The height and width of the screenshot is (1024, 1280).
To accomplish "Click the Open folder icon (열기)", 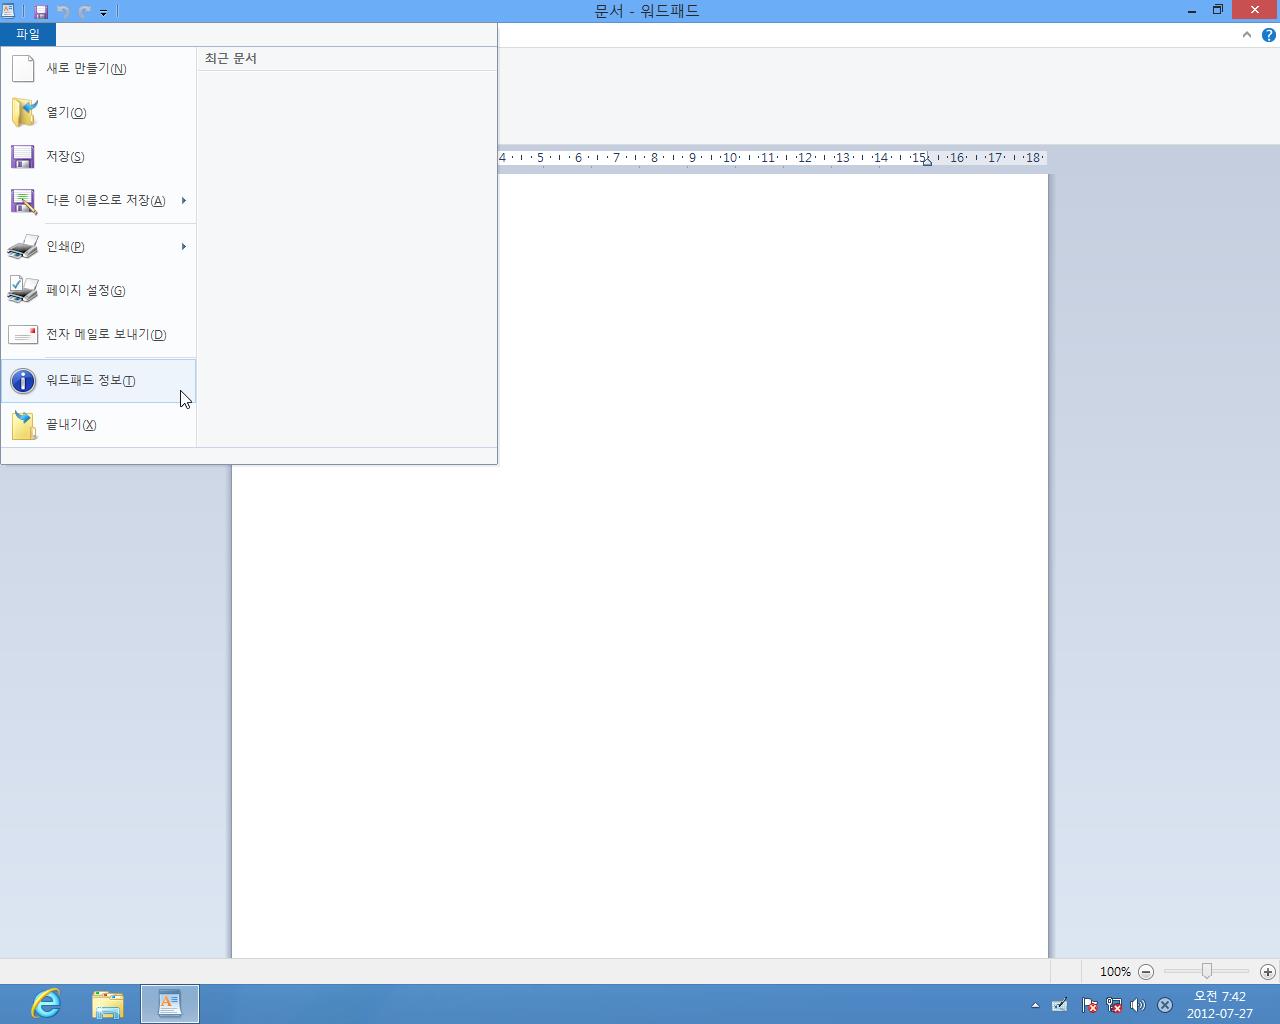I will click(23, 112).
